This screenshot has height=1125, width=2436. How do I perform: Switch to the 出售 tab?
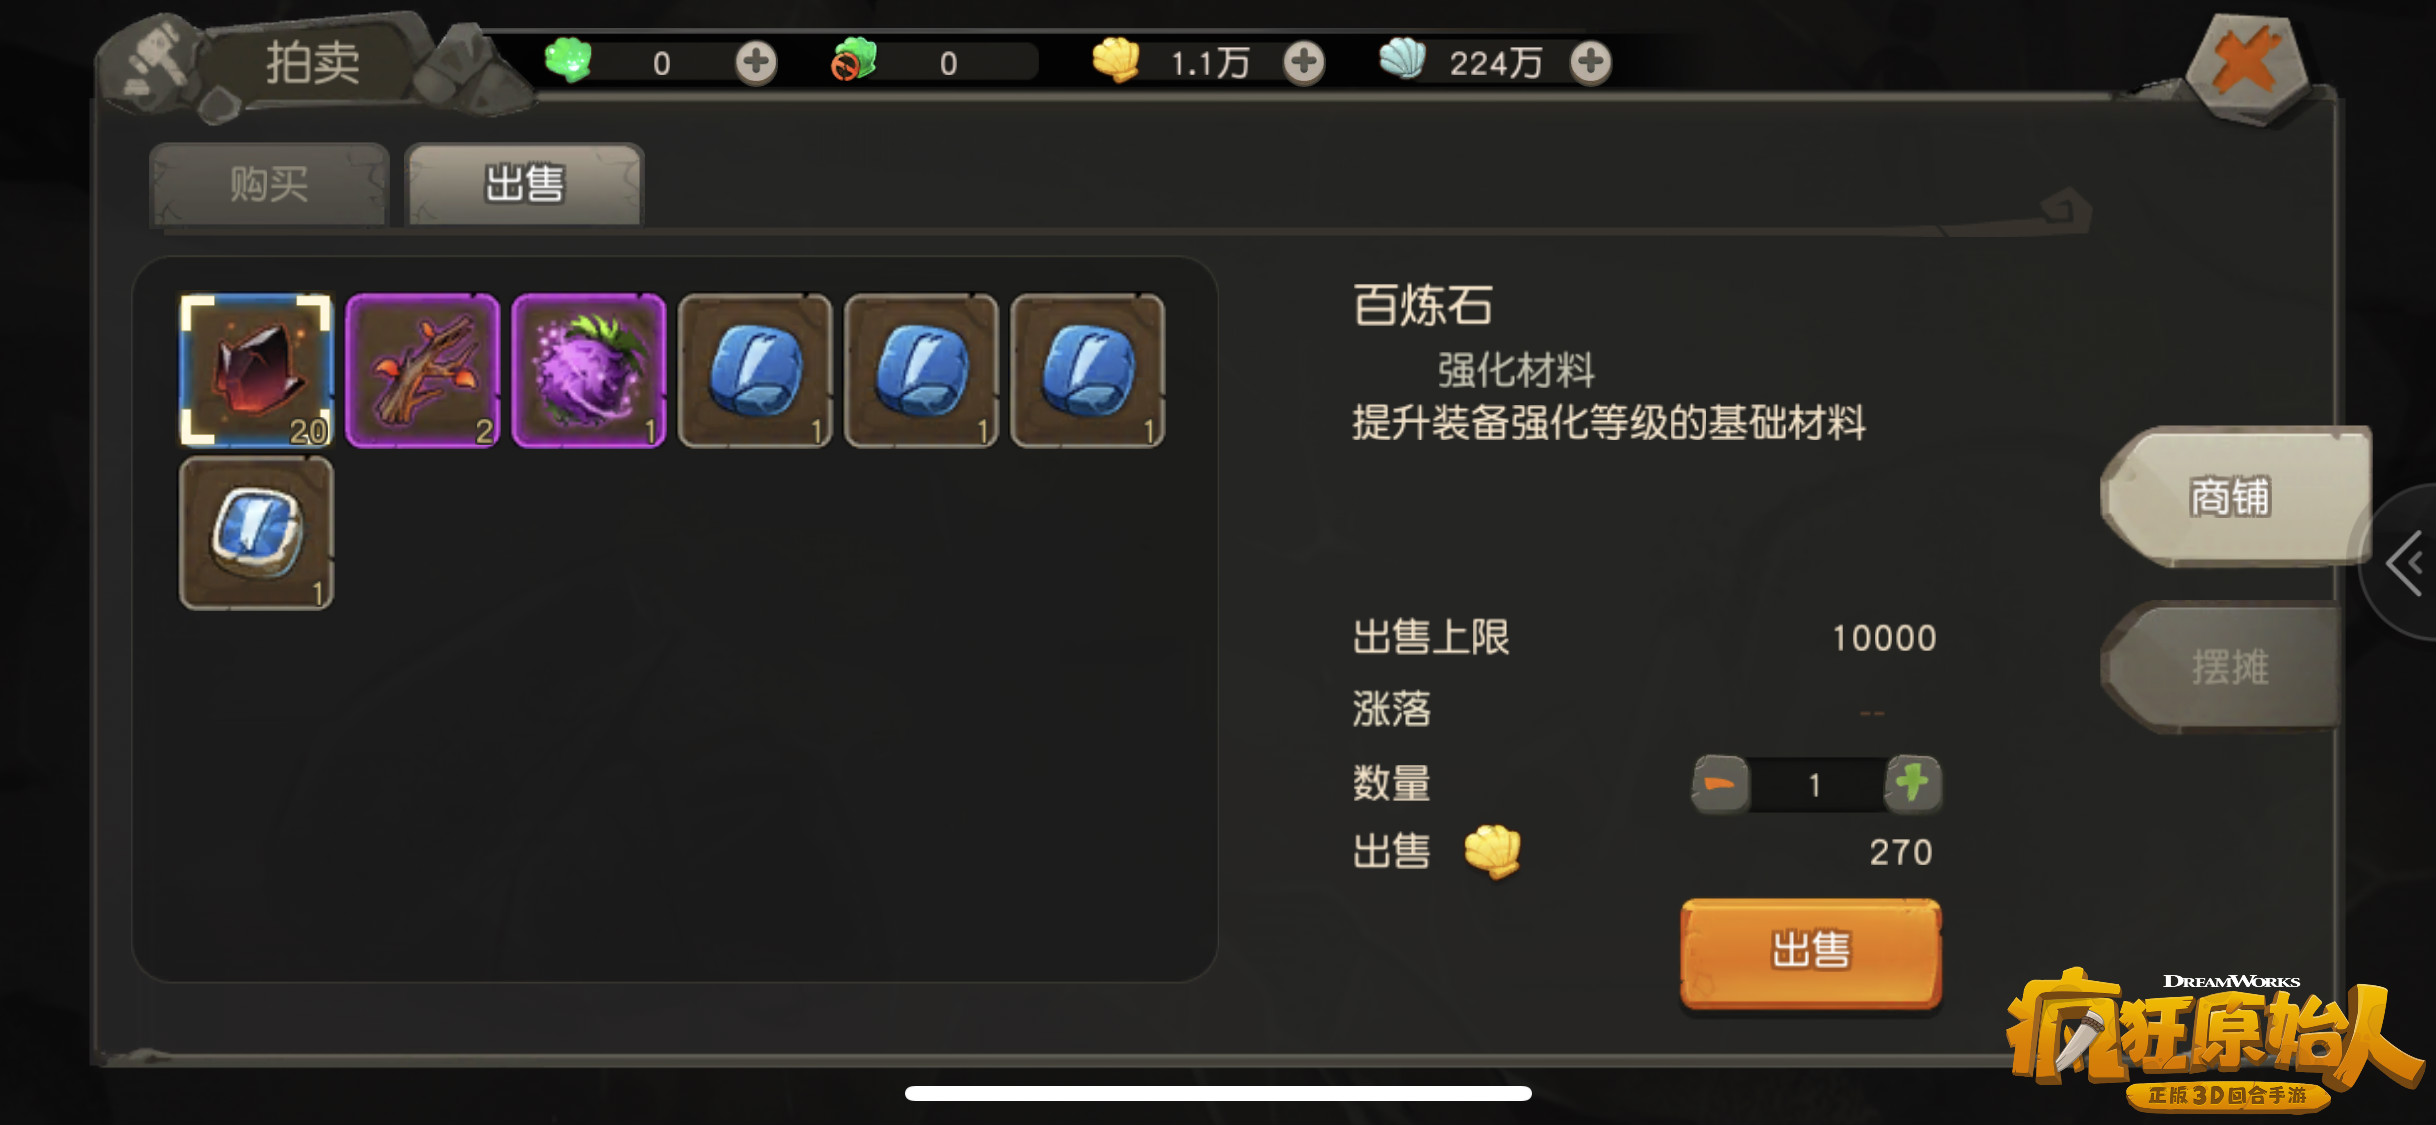(x=525, y=184)
